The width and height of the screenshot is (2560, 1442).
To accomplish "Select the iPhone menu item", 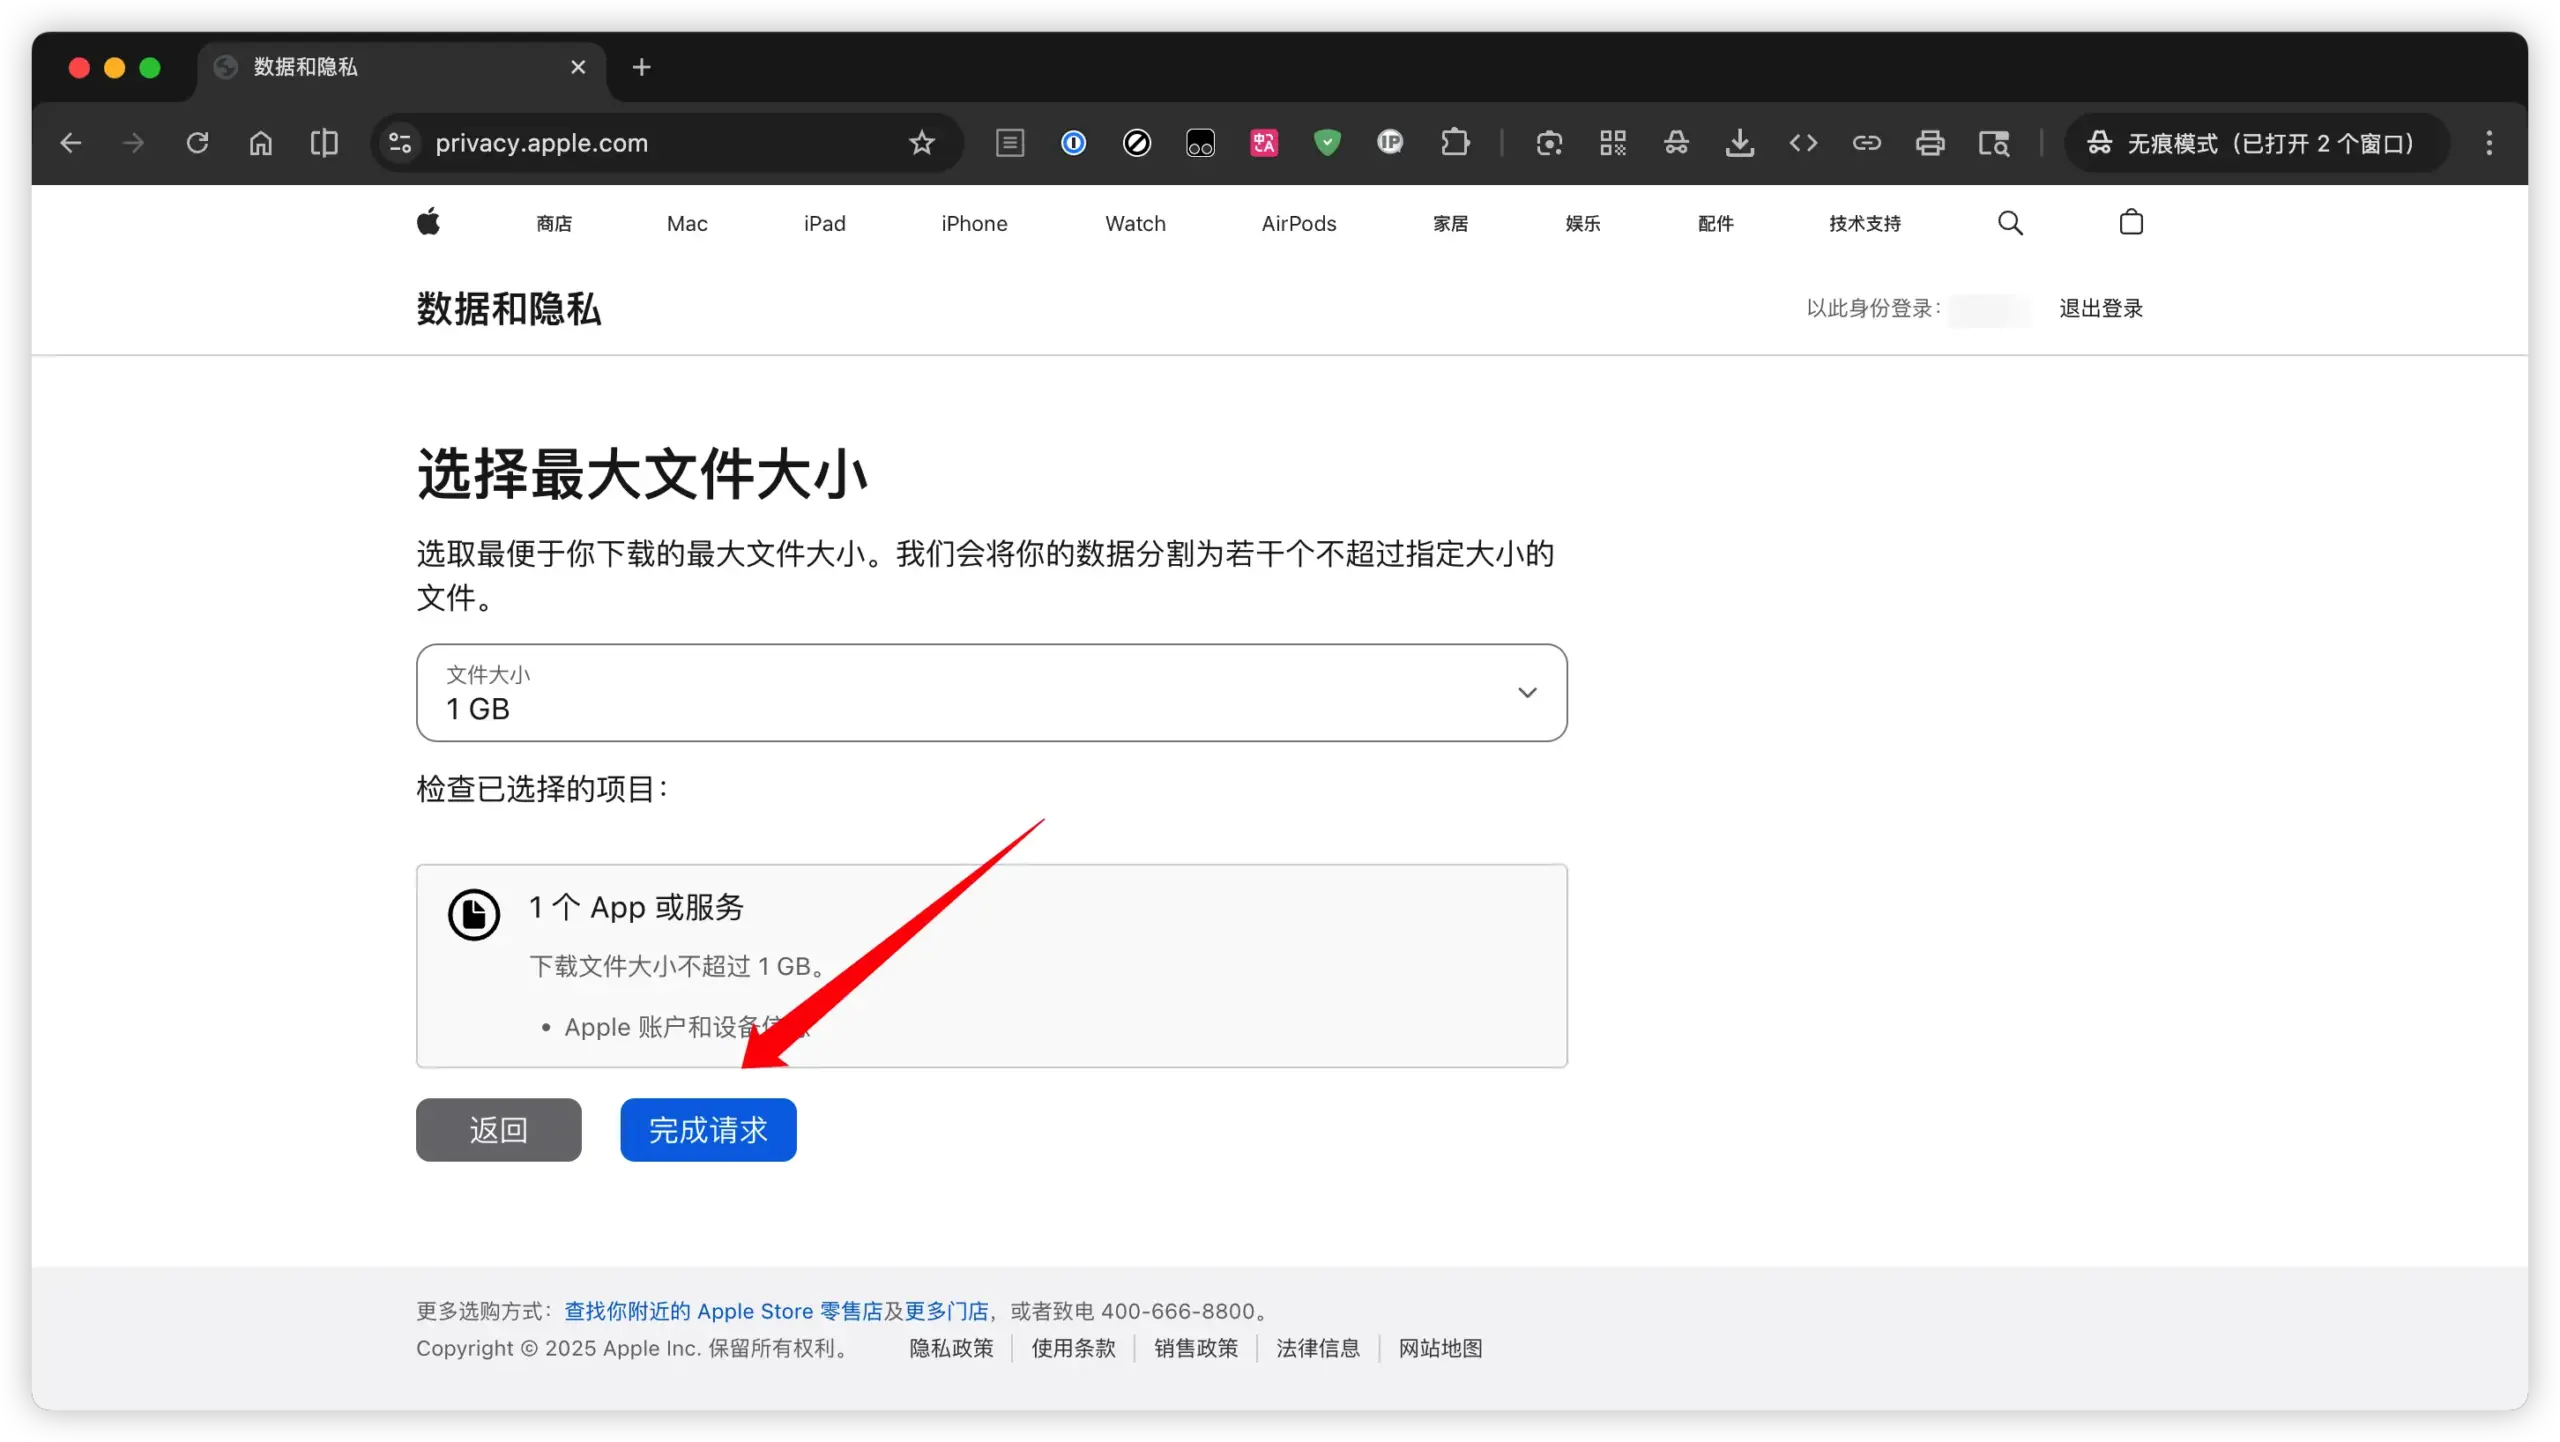I will click(x=974, y=222).
